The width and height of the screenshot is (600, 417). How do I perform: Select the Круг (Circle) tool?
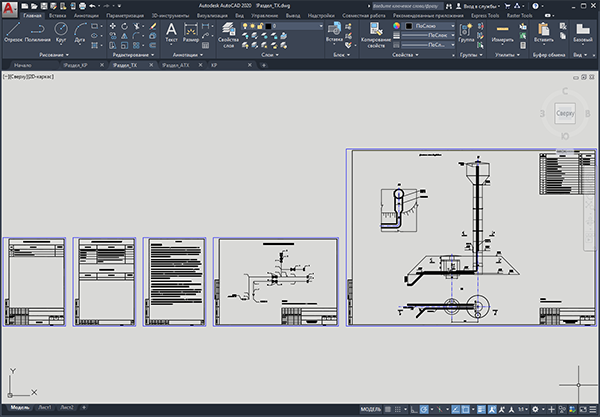coord(61,32)
